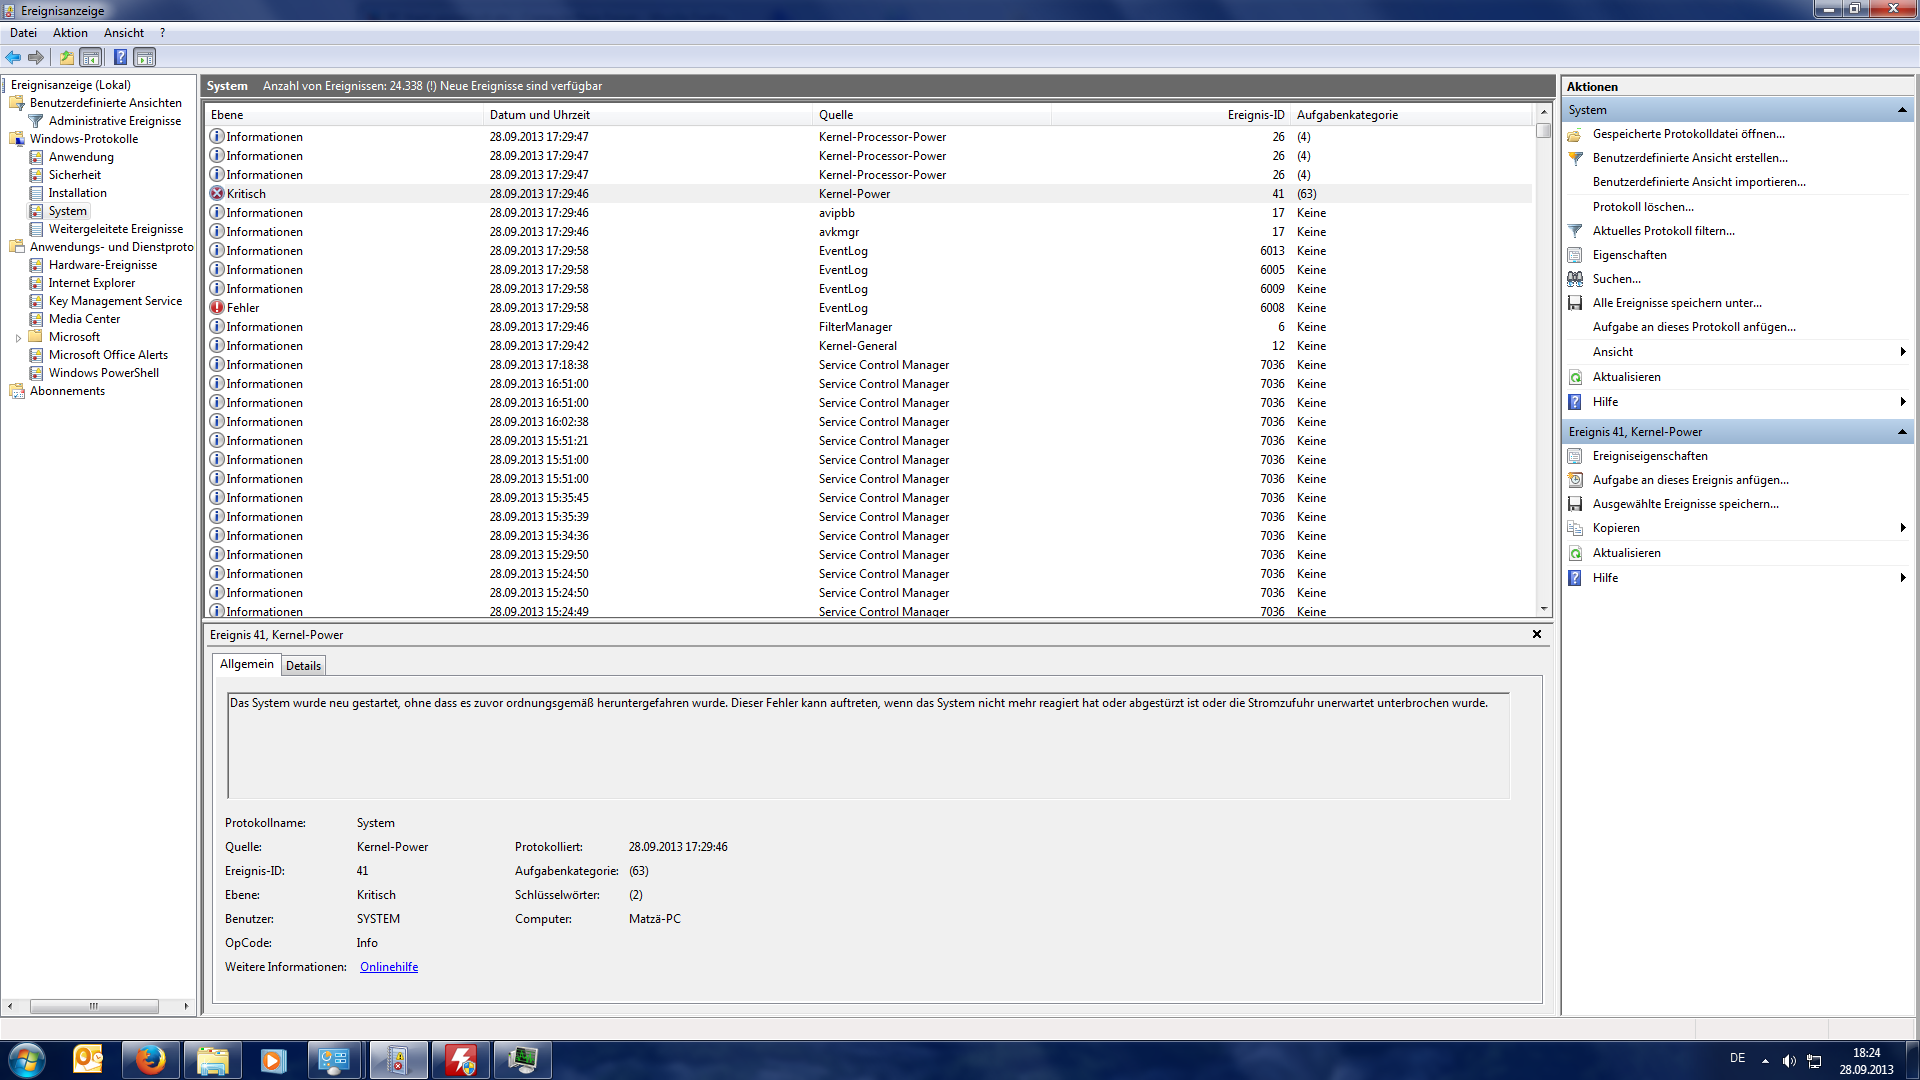Click the up-one-level folder icon
1920x1080 pixels.
point(66,58)
